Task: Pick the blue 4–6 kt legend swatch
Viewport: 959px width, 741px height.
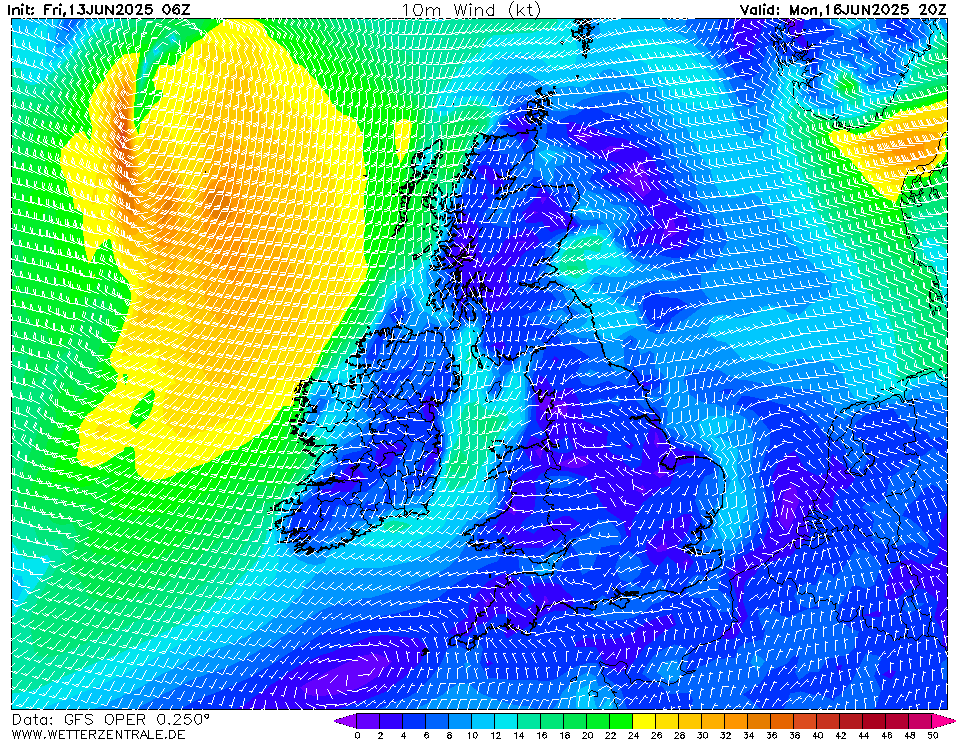Action: pyautogui.click(x=413, y=721)
